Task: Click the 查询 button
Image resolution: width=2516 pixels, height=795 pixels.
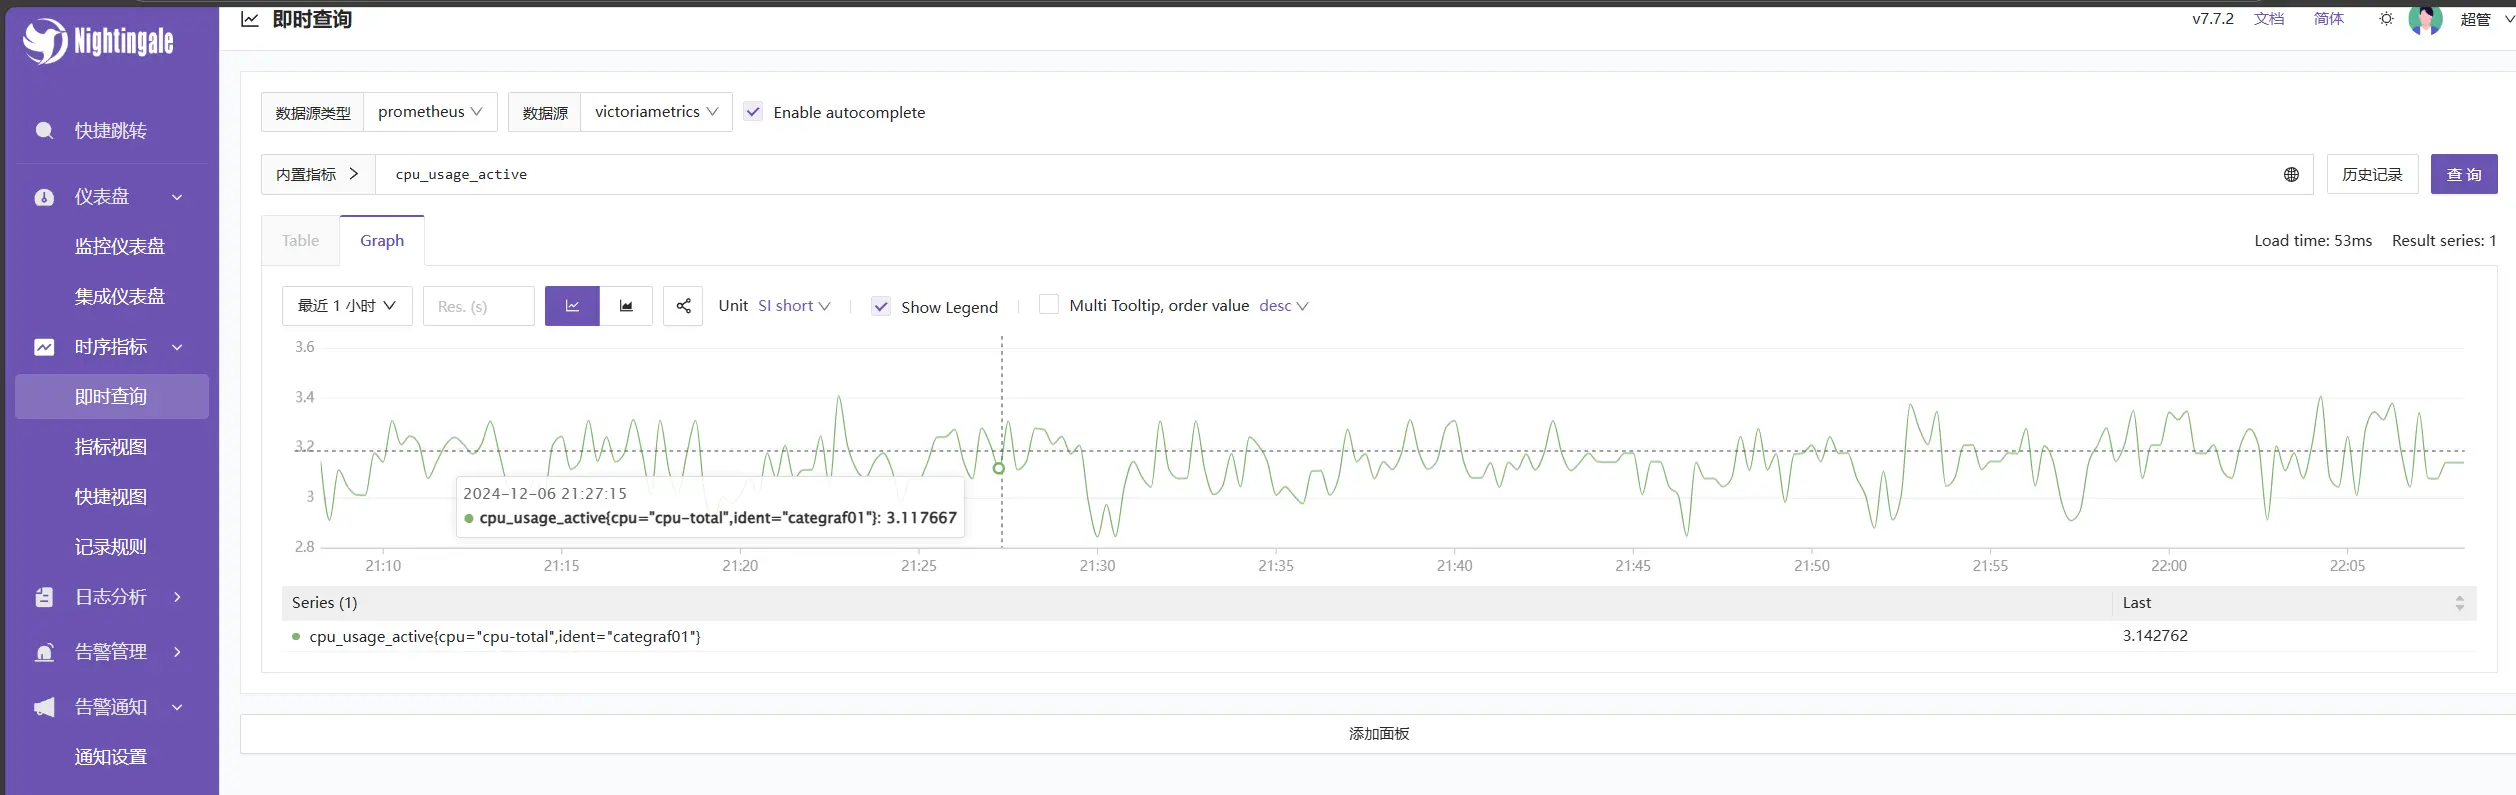Action: click(2463, 175)
